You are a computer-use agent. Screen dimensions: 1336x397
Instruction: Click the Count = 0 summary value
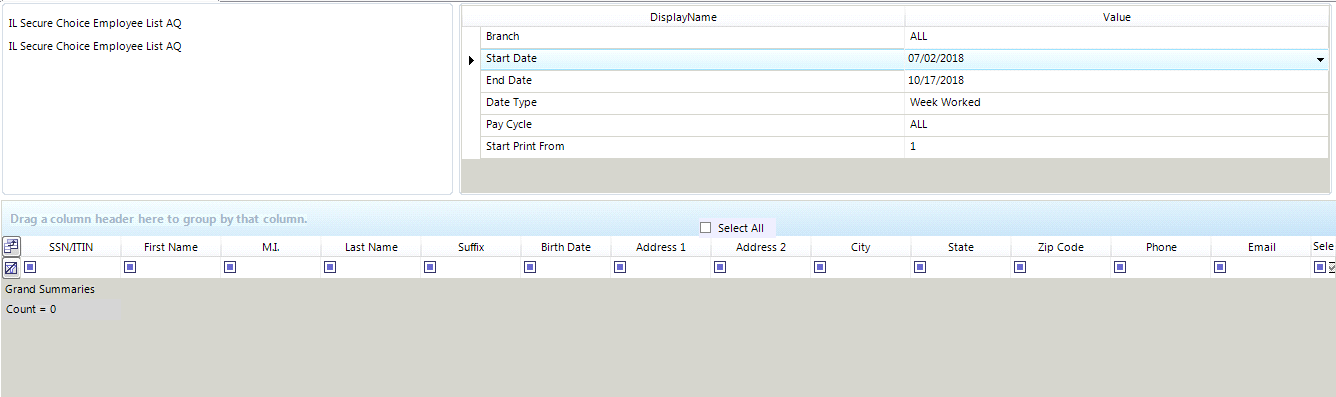click(31, 310)
